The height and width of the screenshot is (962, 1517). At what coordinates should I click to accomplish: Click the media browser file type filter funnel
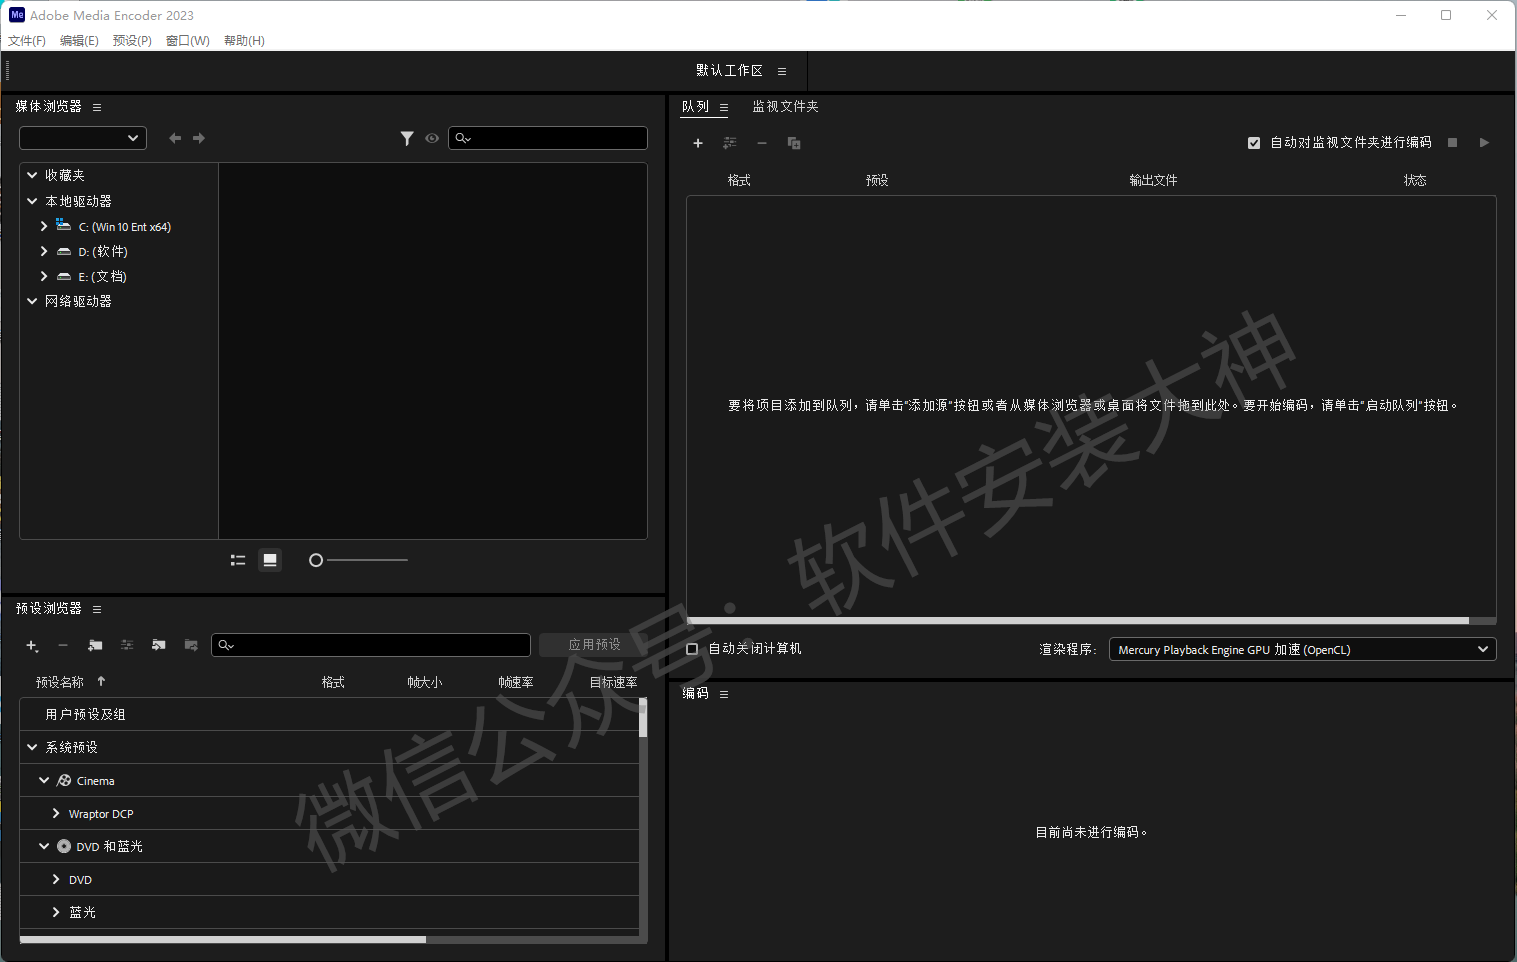point(407,138)
